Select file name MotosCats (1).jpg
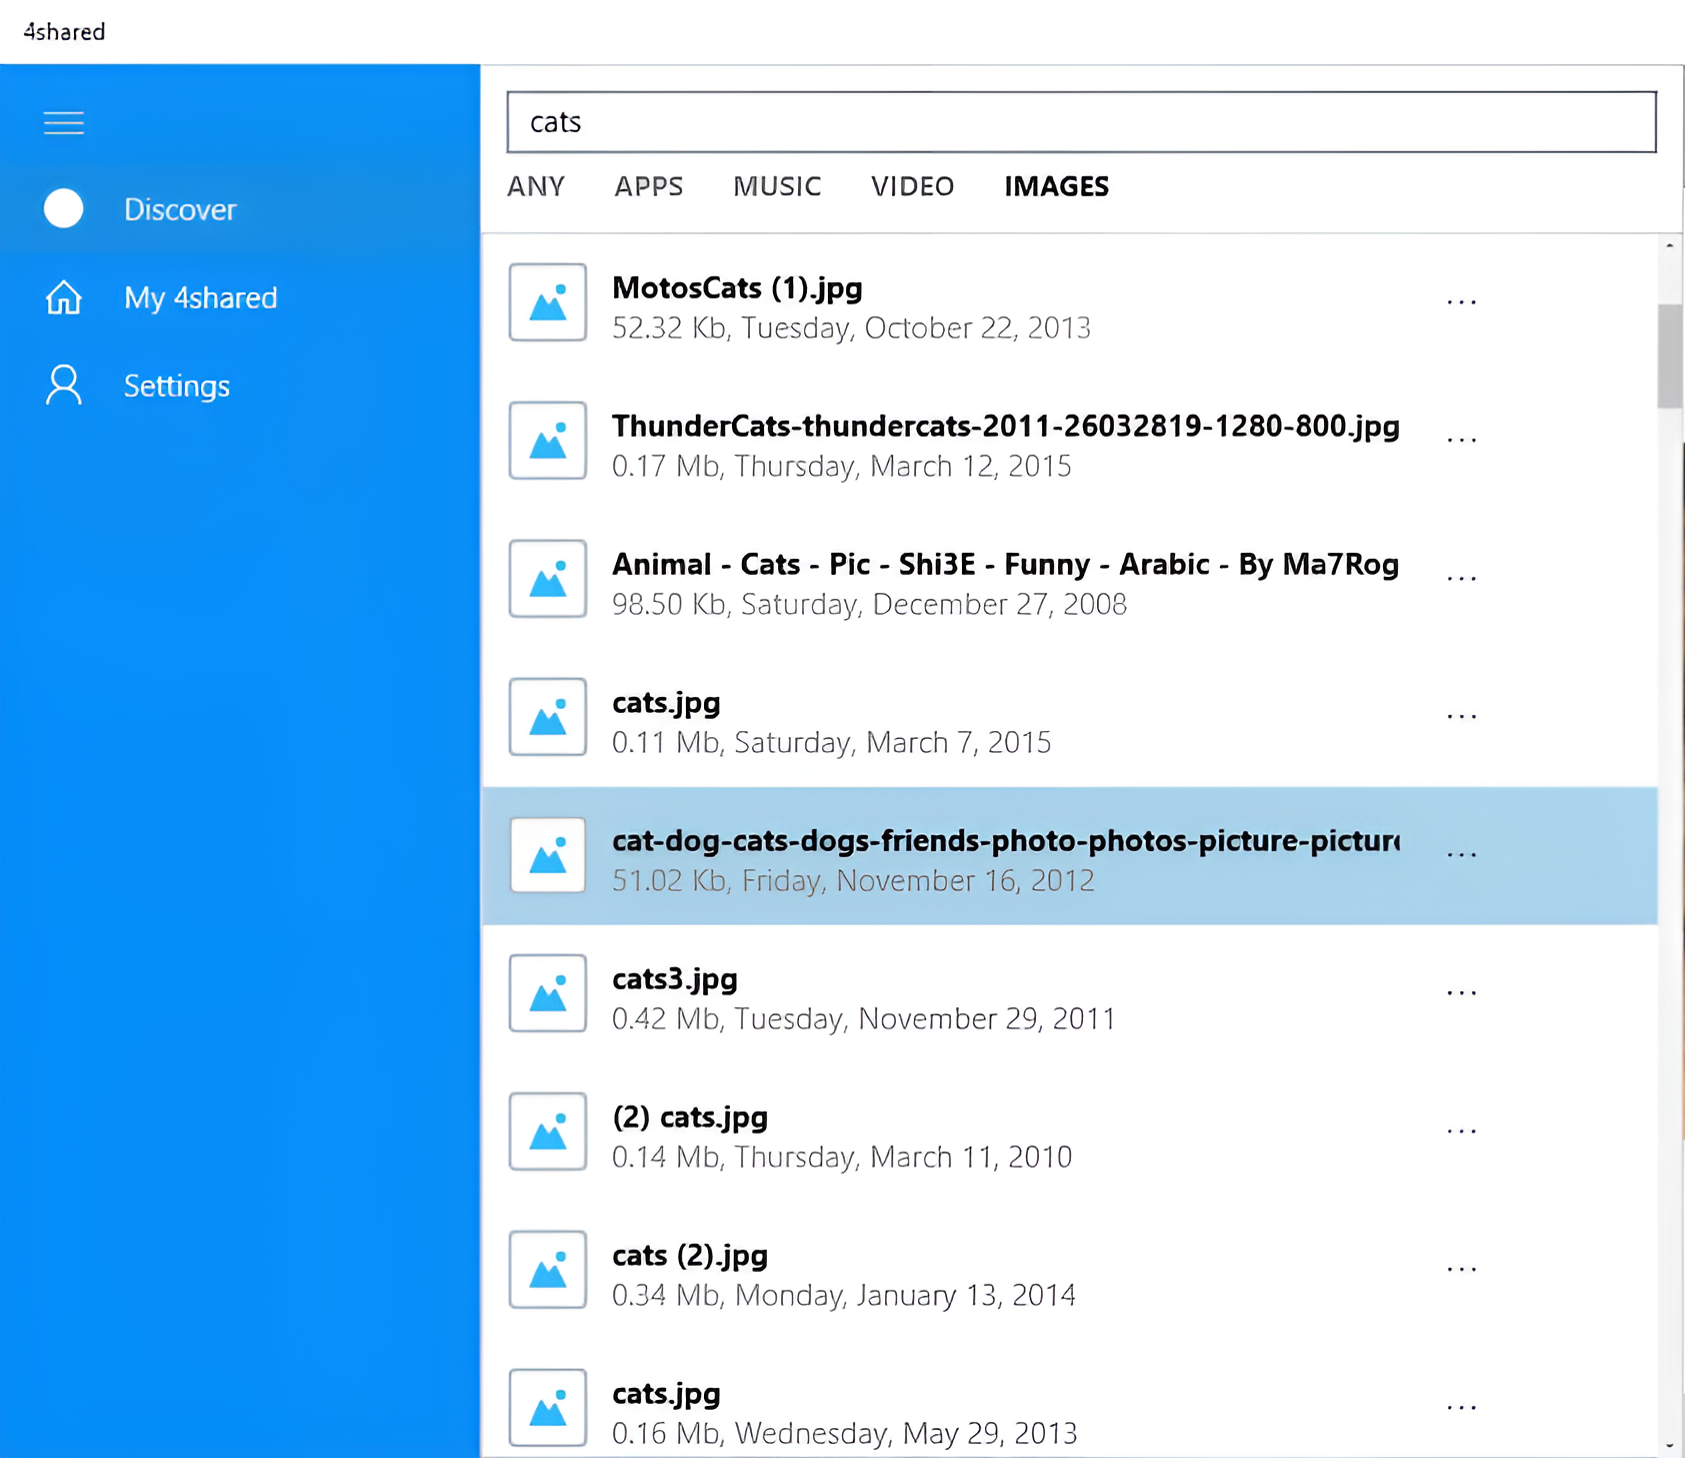Screen dimensions: 1685x1458 tap(737, 288)
